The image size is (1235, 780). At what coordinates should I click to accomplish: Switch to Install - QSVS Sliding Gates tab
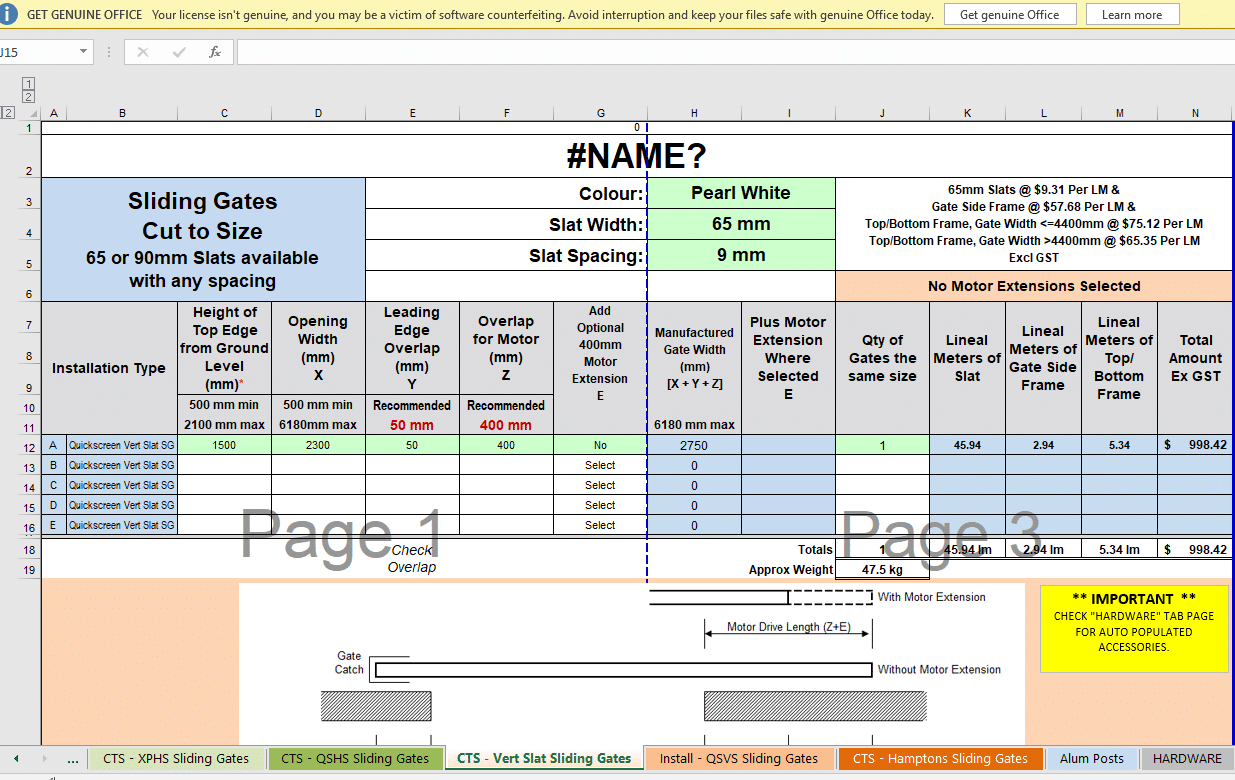739,759
